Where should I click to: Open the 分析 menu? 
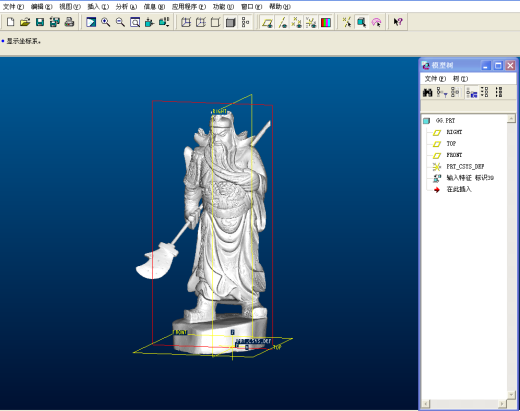(x=126, y=7)
